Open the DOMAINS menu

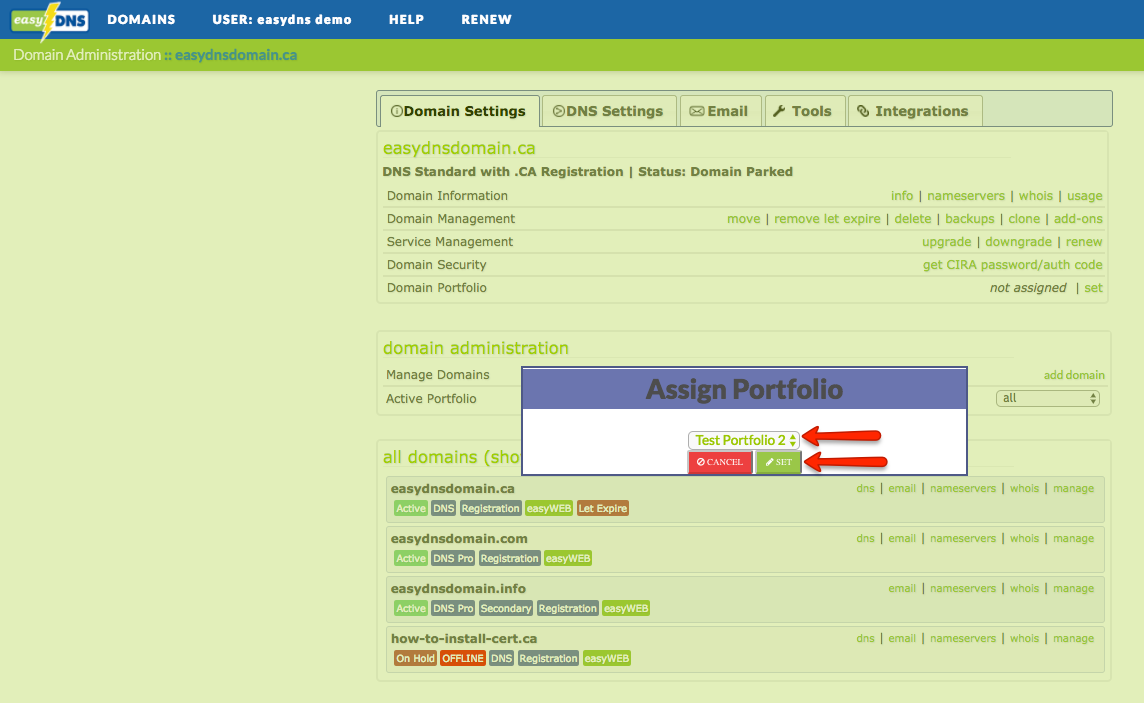(x=142, y=20)
